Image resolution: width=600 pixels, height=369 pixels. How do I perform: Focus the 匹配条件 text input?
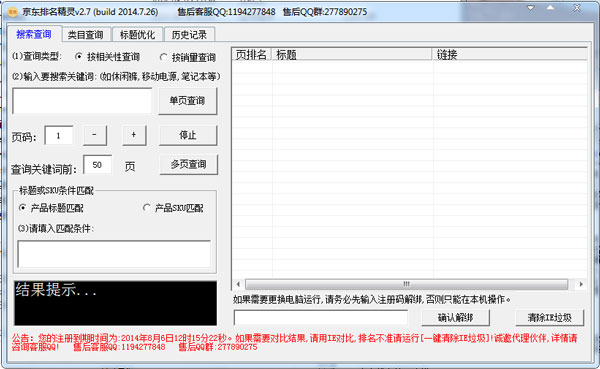point(114,254)
